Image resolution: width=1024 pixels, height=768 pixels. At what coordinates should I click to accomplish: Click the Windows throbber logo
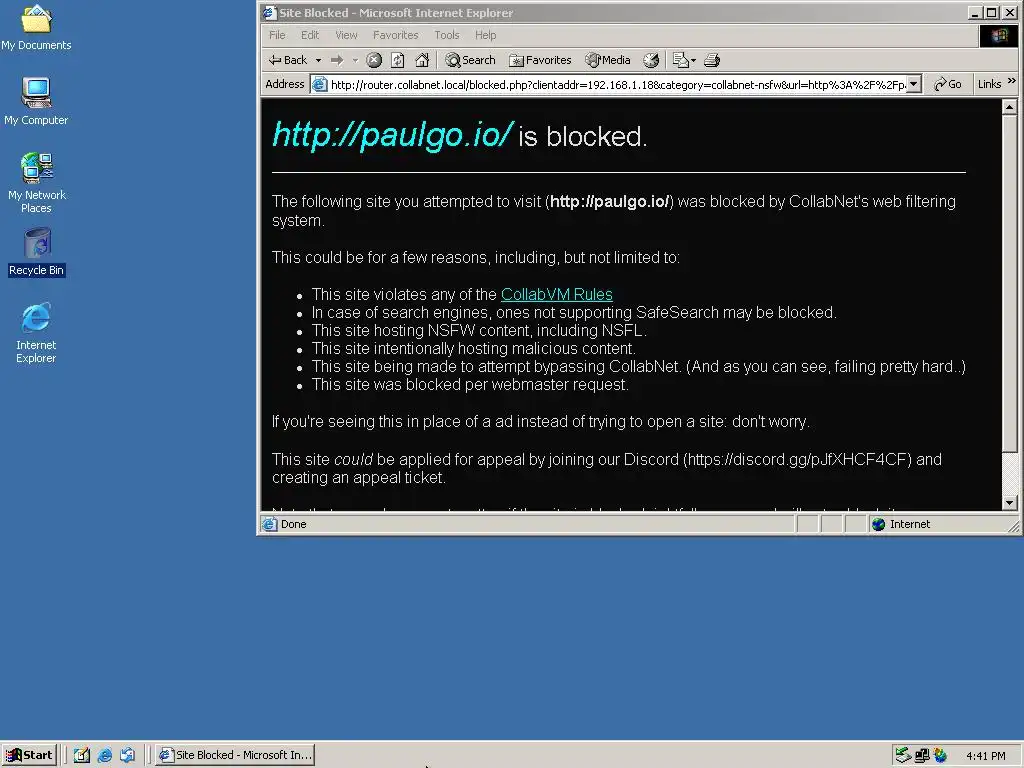[x=999, y=36]
